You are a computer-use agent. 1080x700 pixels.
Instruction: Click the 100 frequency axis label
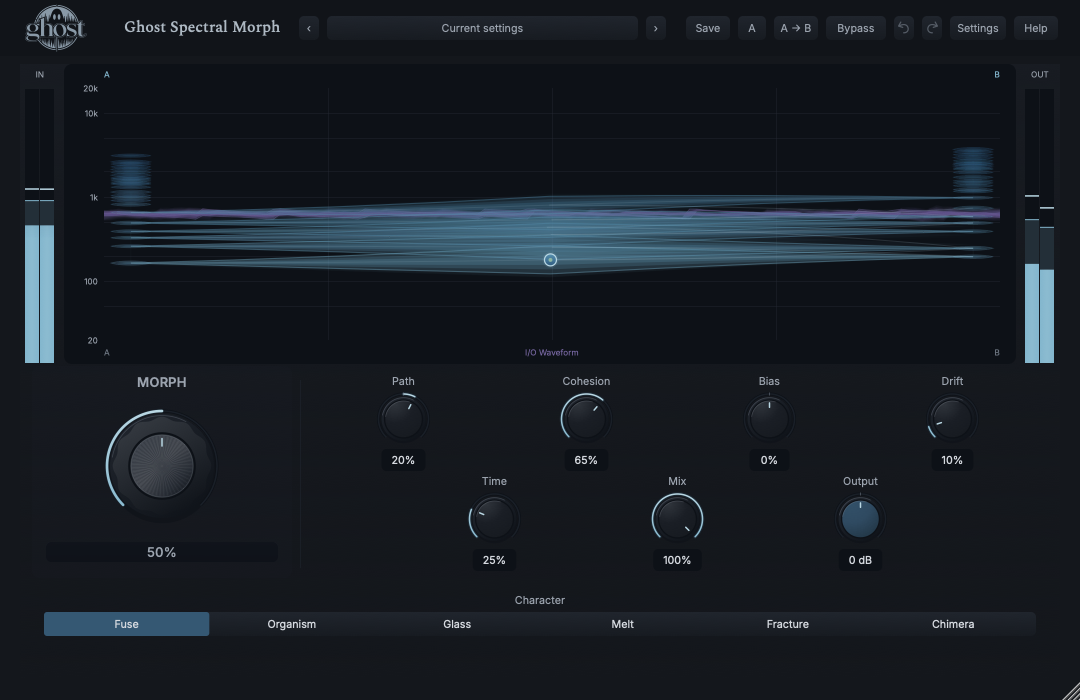[x=91, y=282]
